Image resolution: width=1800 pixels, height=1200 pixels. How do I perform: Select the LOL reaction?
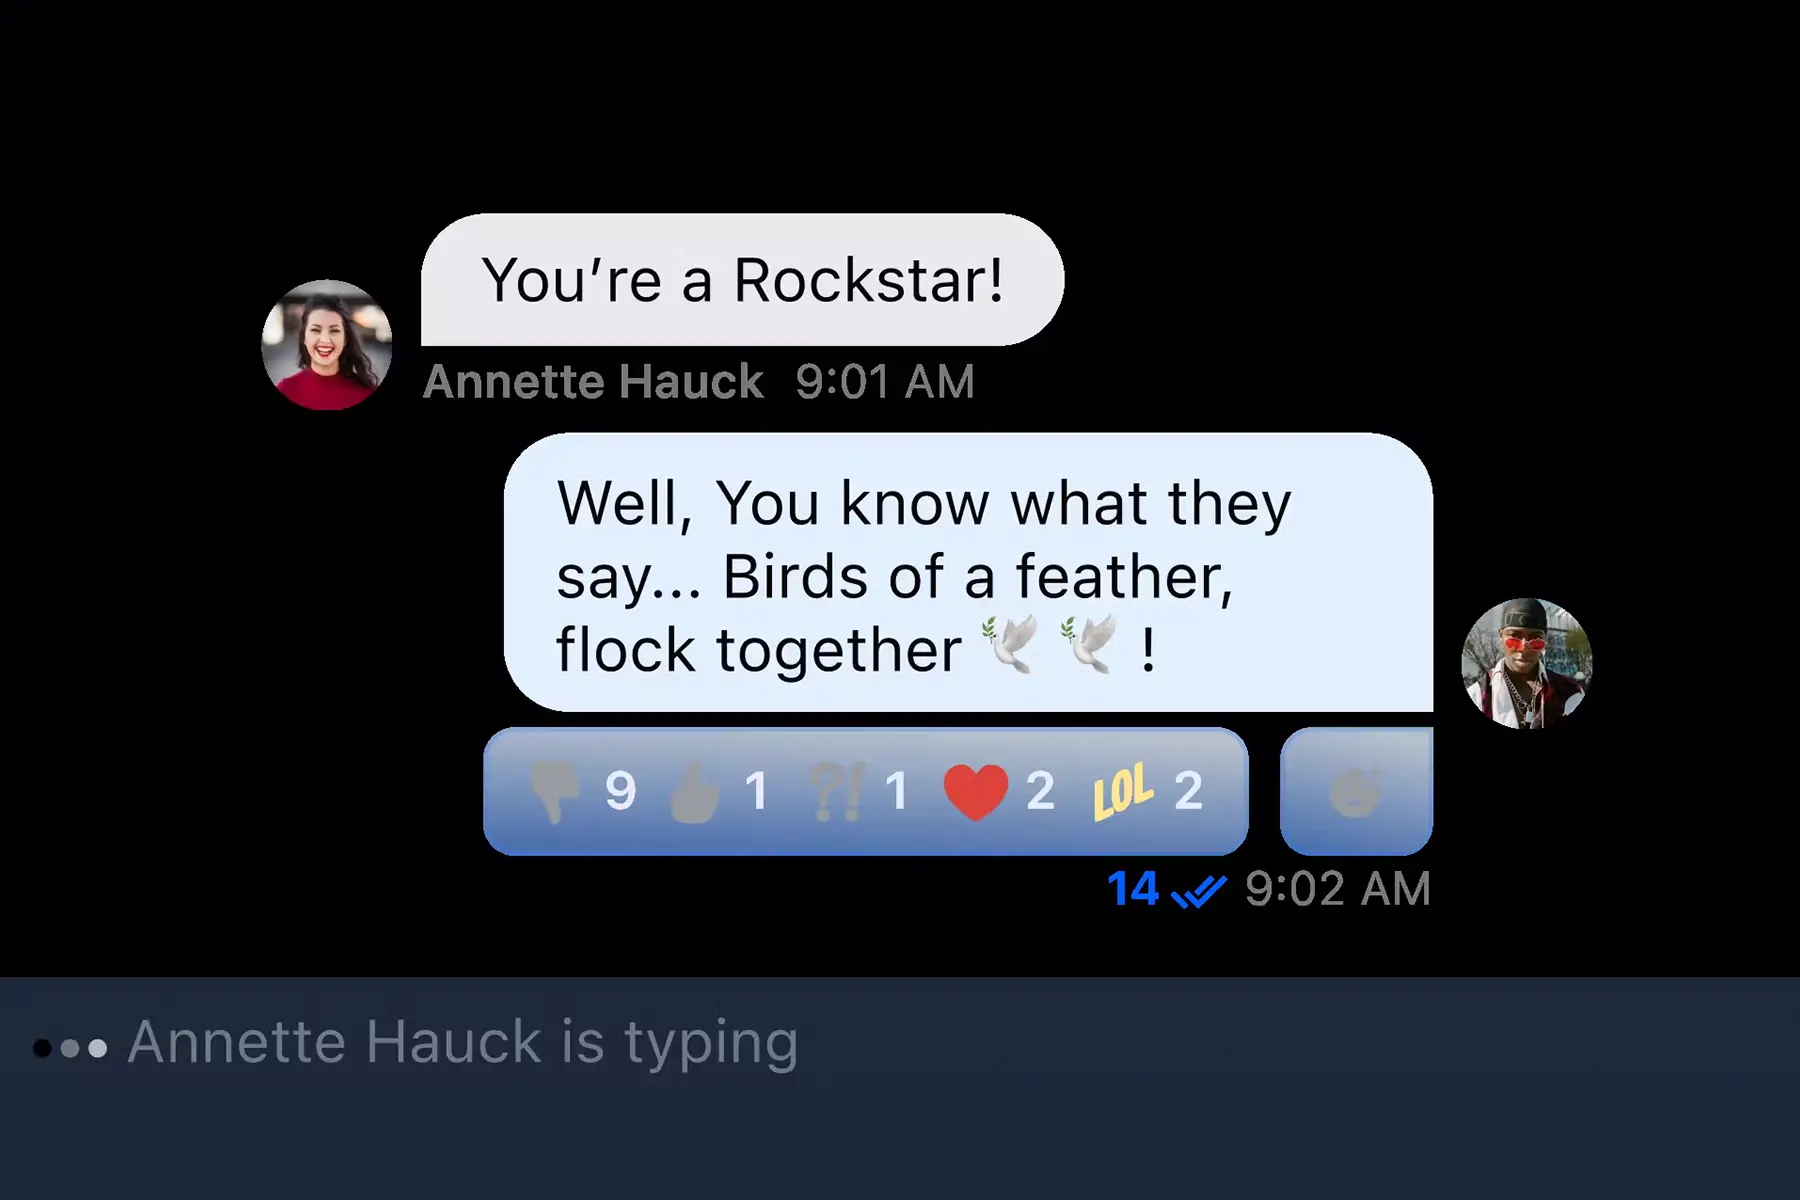point(1122,792)
